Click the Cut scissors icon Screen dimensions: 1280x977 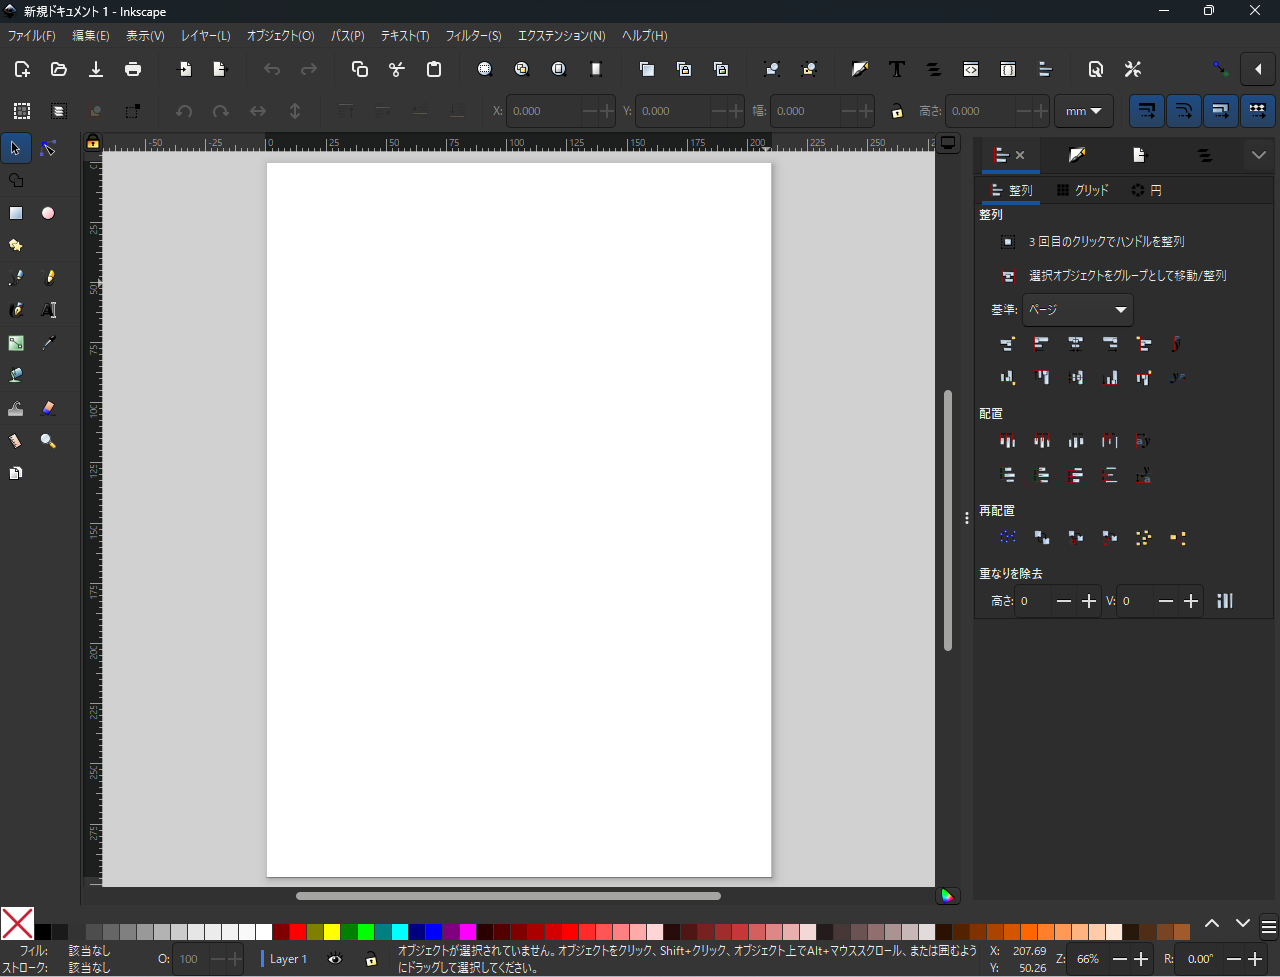397,69
